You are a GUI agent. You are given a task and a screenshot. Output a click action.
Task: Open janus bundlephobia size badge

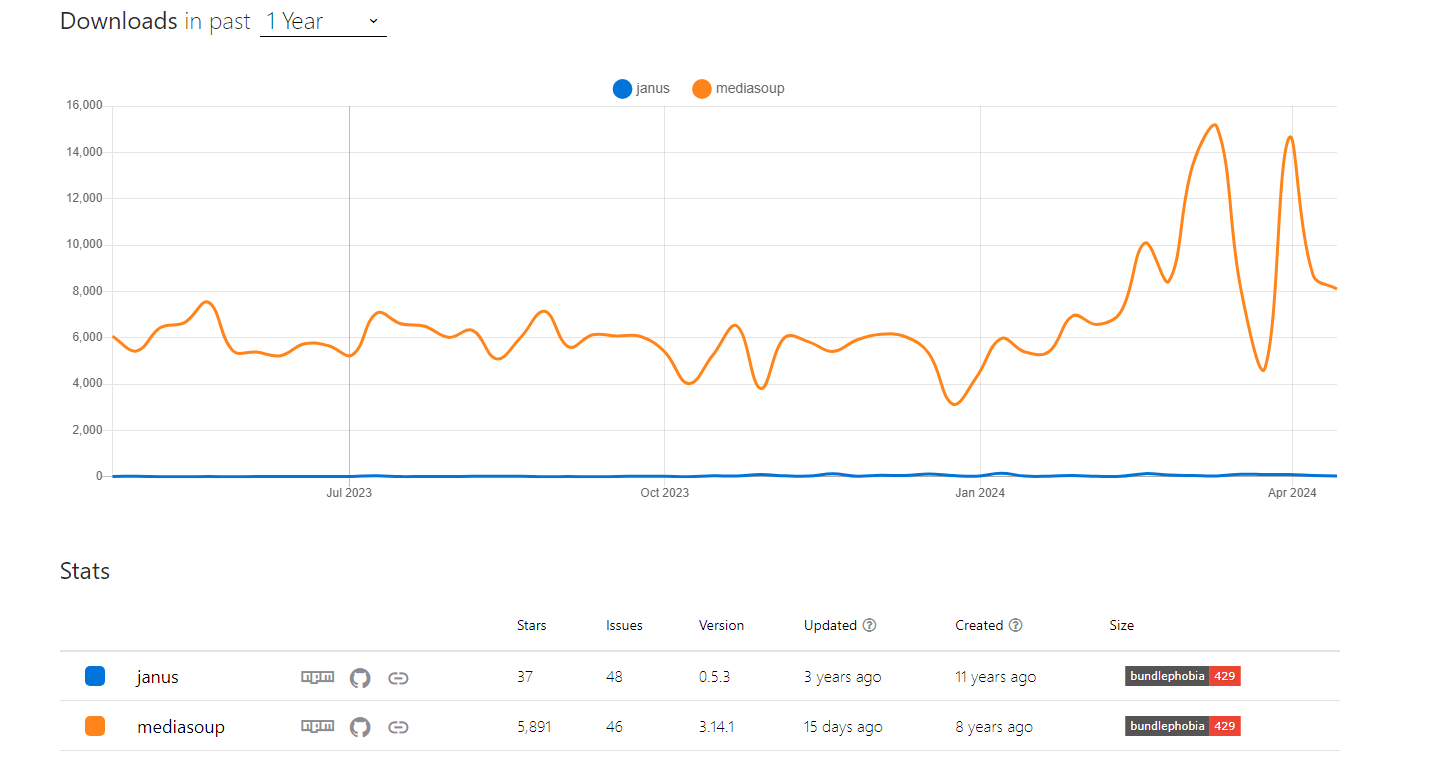(1183, 677)
